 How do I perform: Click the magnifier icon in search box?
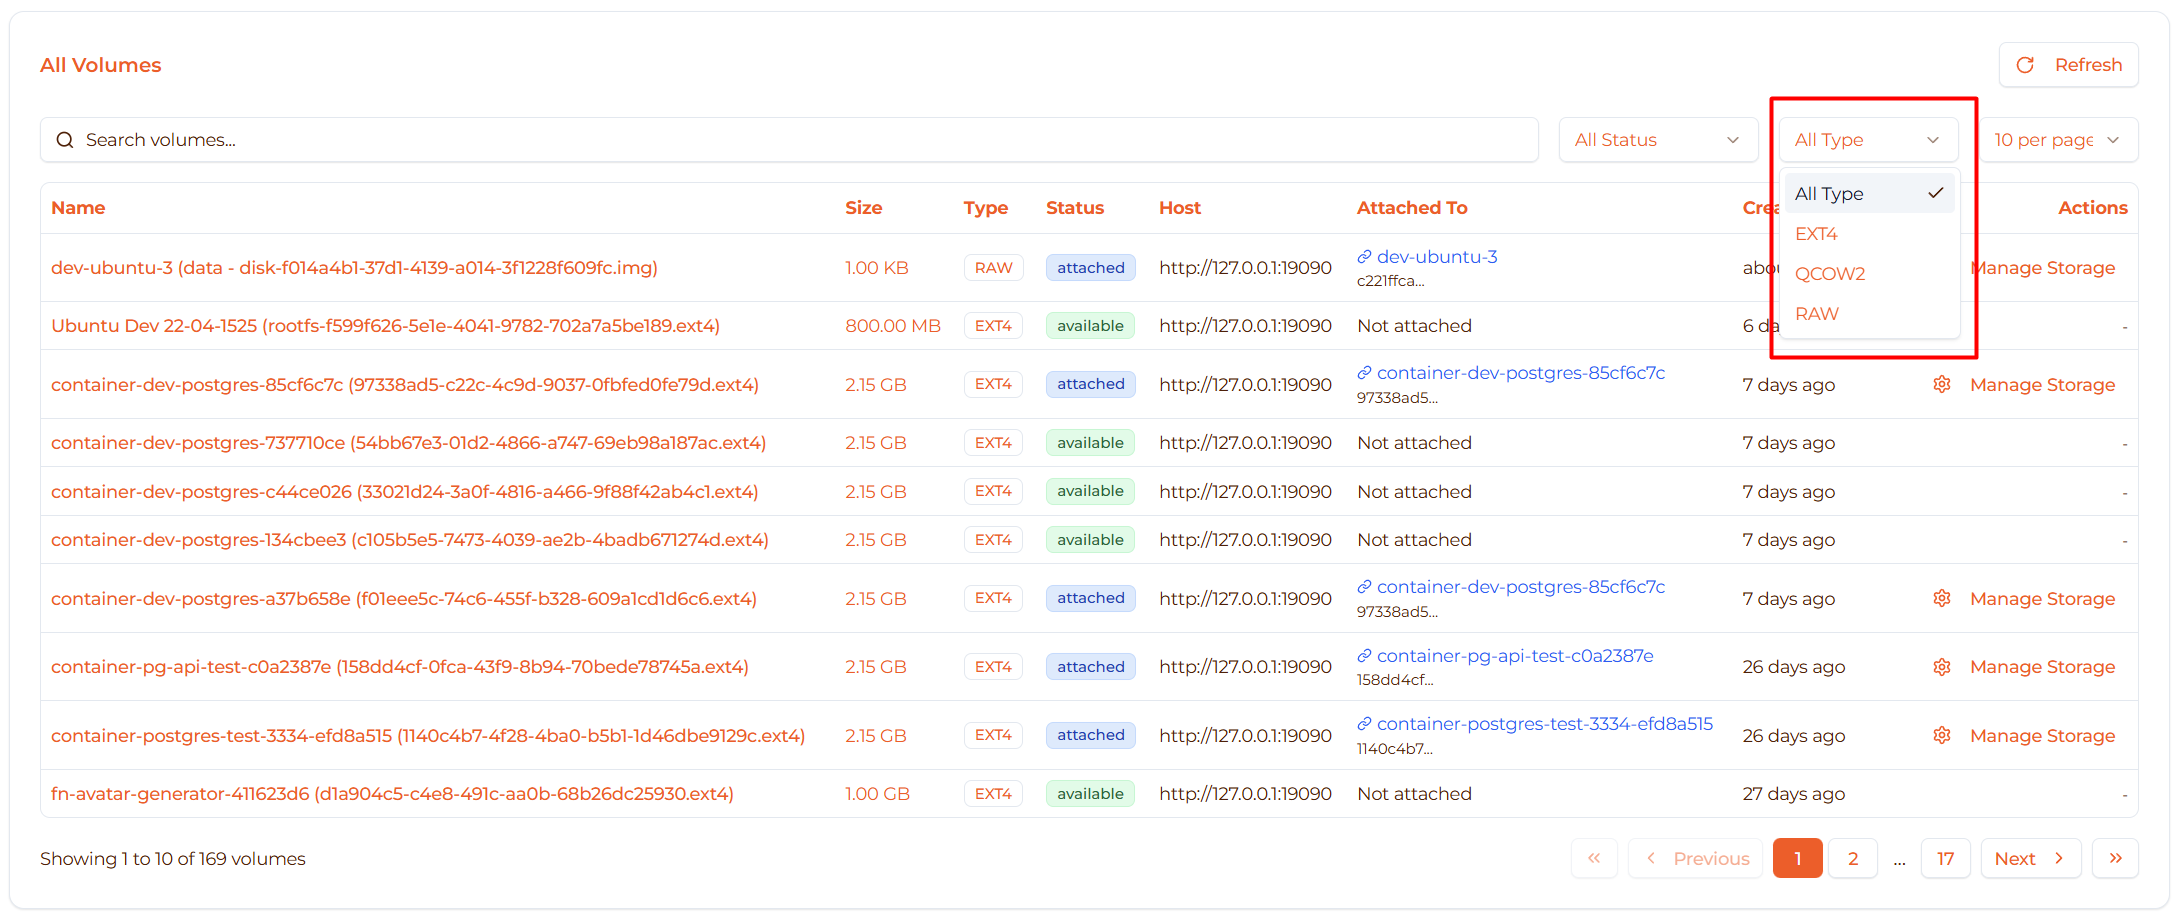pos(65,140)
